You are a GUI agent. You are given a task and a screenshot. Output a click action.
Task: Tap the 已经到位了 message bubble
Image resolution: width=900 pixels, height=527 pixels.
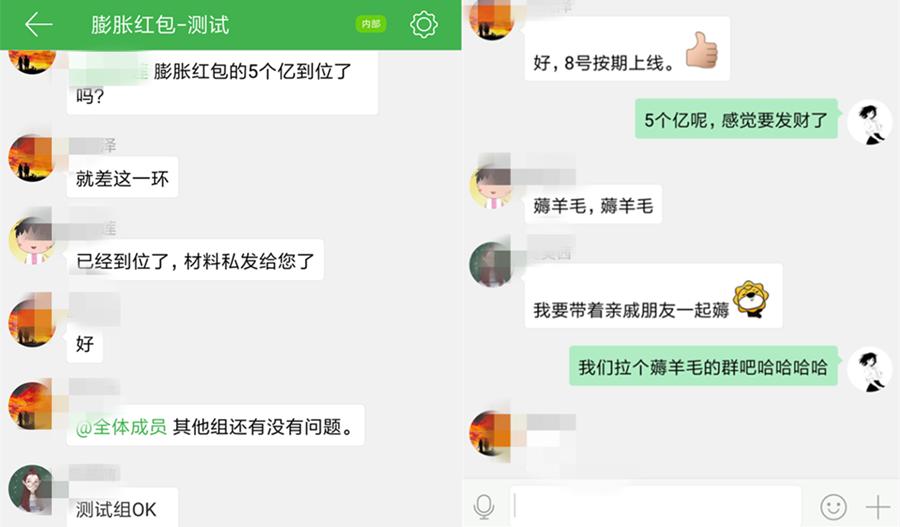tap(195, 260)
